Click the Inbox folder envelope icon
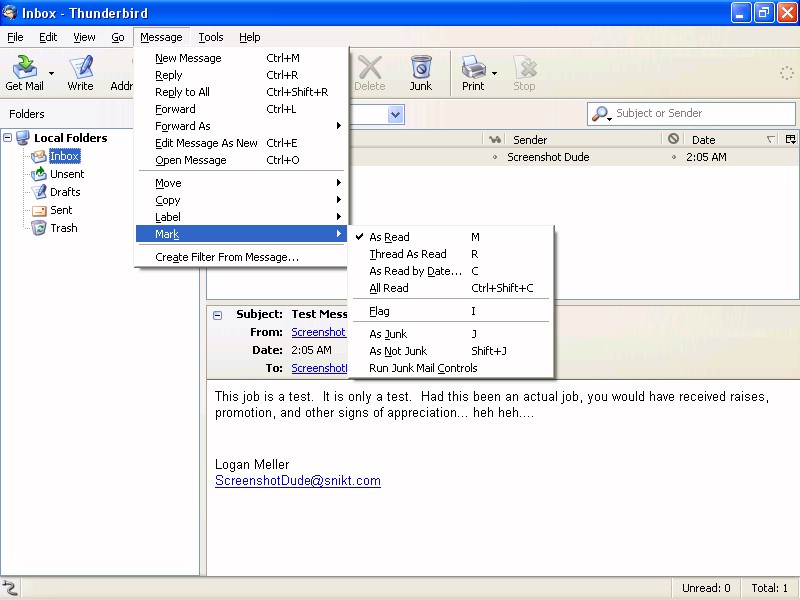Image resolution: width=800 pixels, height=600 pixels. (39, 156)
